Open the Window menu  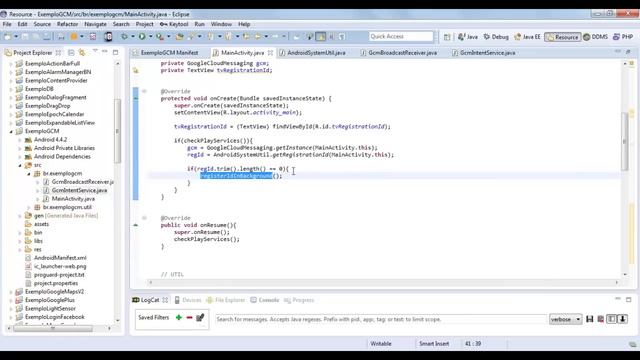[221, 24]
